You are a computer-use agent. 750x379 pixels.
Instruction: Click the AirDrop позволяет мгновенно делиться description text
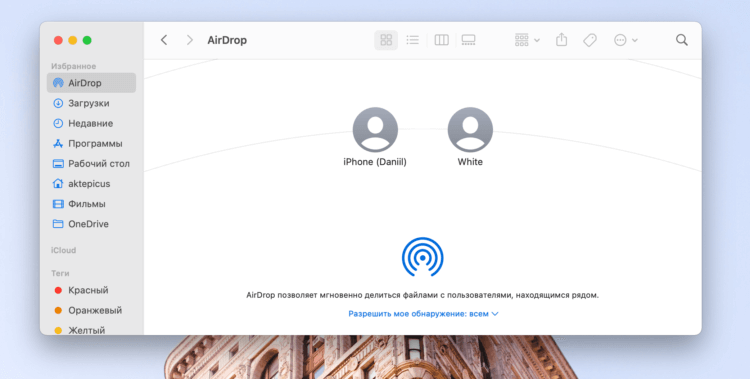pyautogui.click(x=422, y=295)
